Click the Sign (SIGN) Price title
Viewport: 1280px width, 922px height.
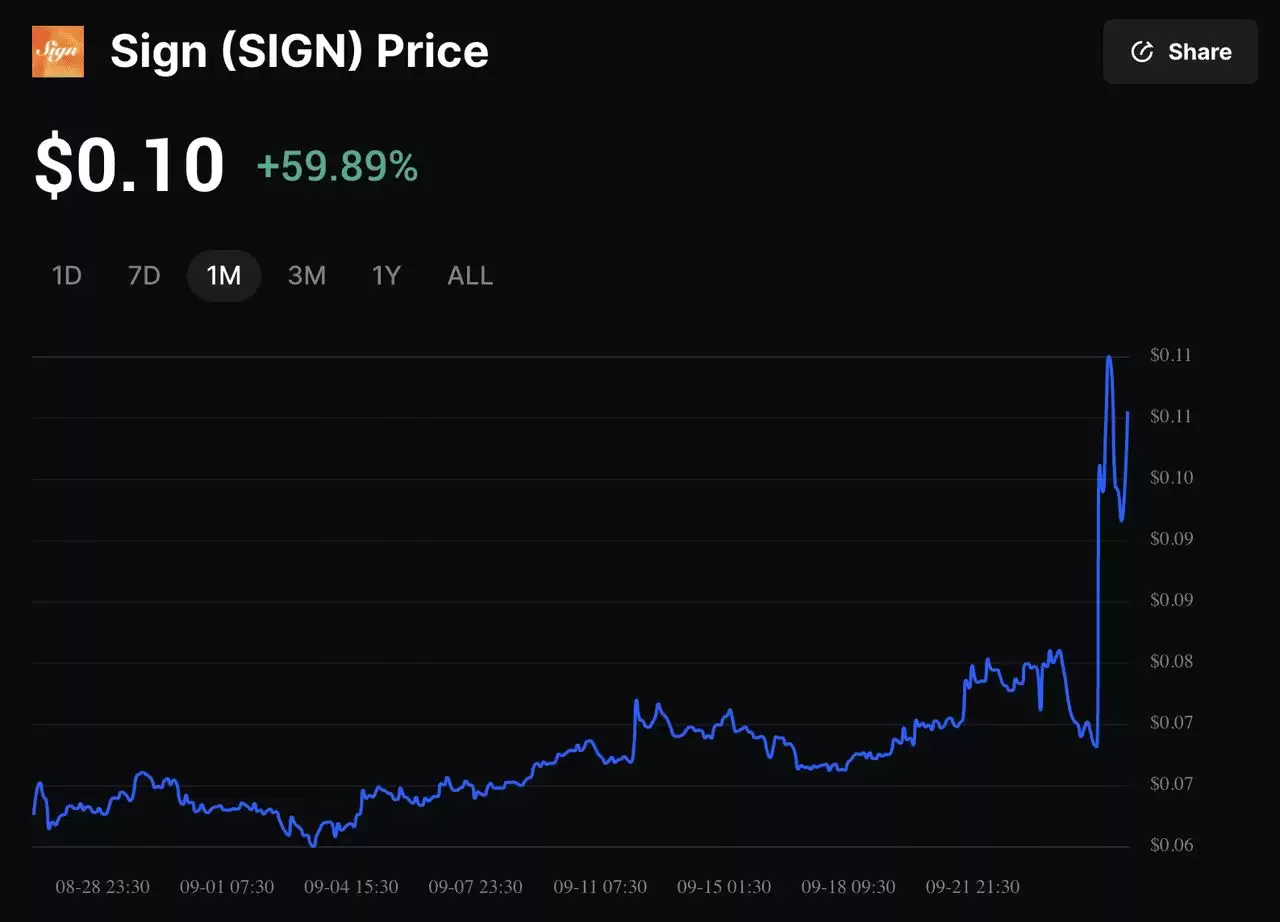299,51
